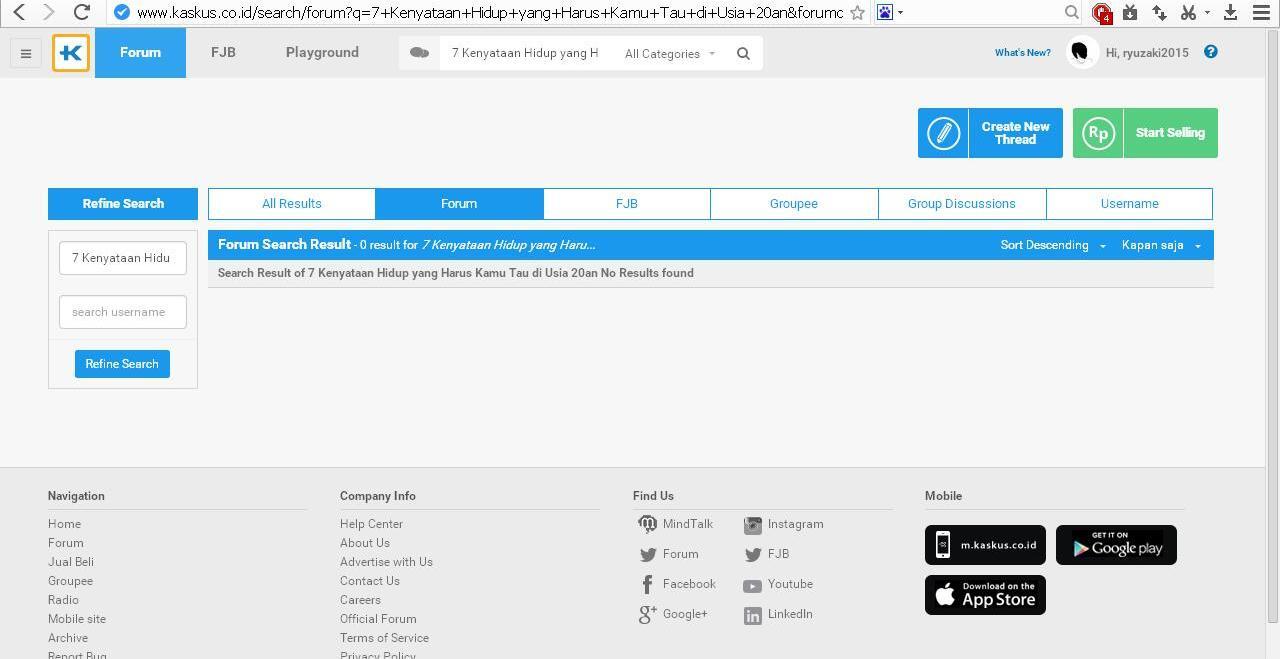Click the site verified badge in address bar
The height and width of the screenshot is (659, 1280).
tap(122, 12)
